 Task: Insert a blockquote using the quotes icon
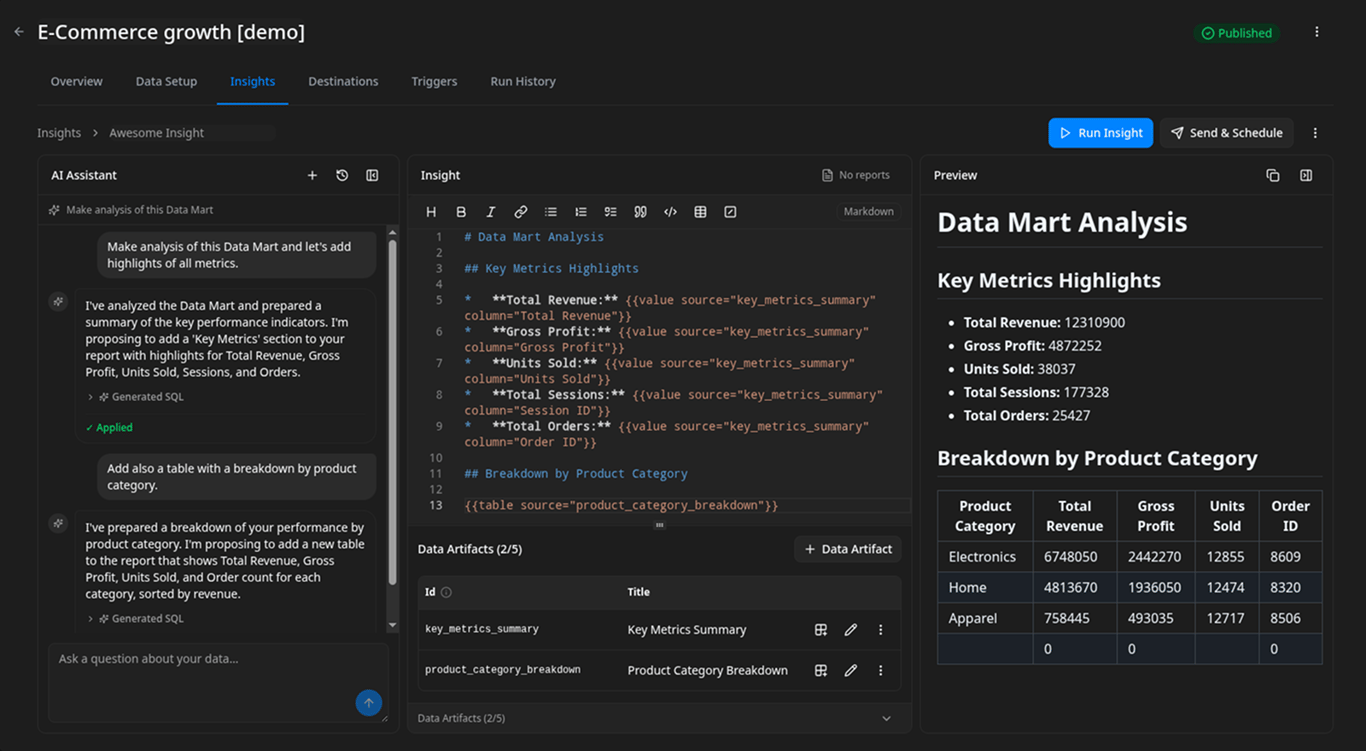640,211
